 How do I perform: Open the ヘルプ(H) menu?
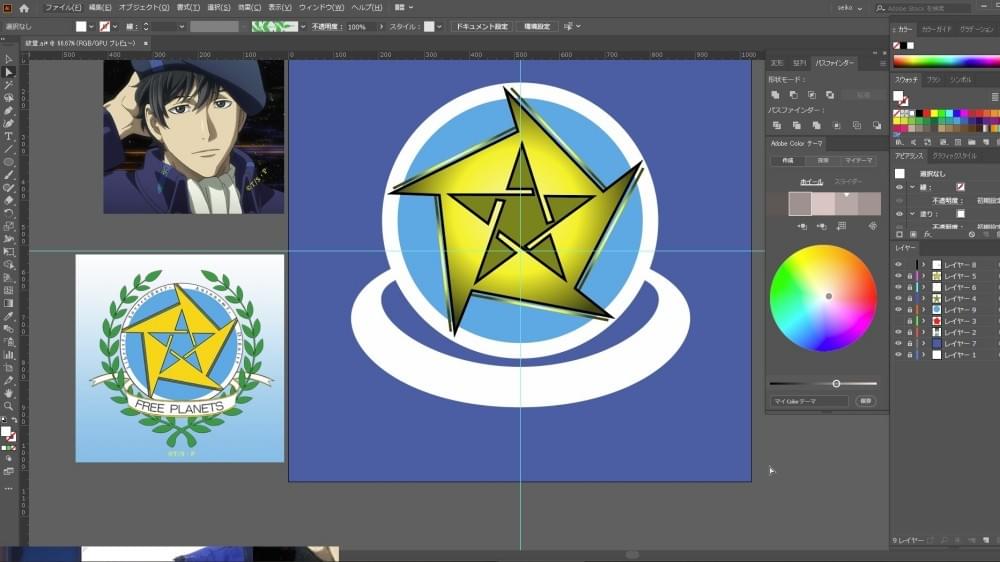click(367, 8)
